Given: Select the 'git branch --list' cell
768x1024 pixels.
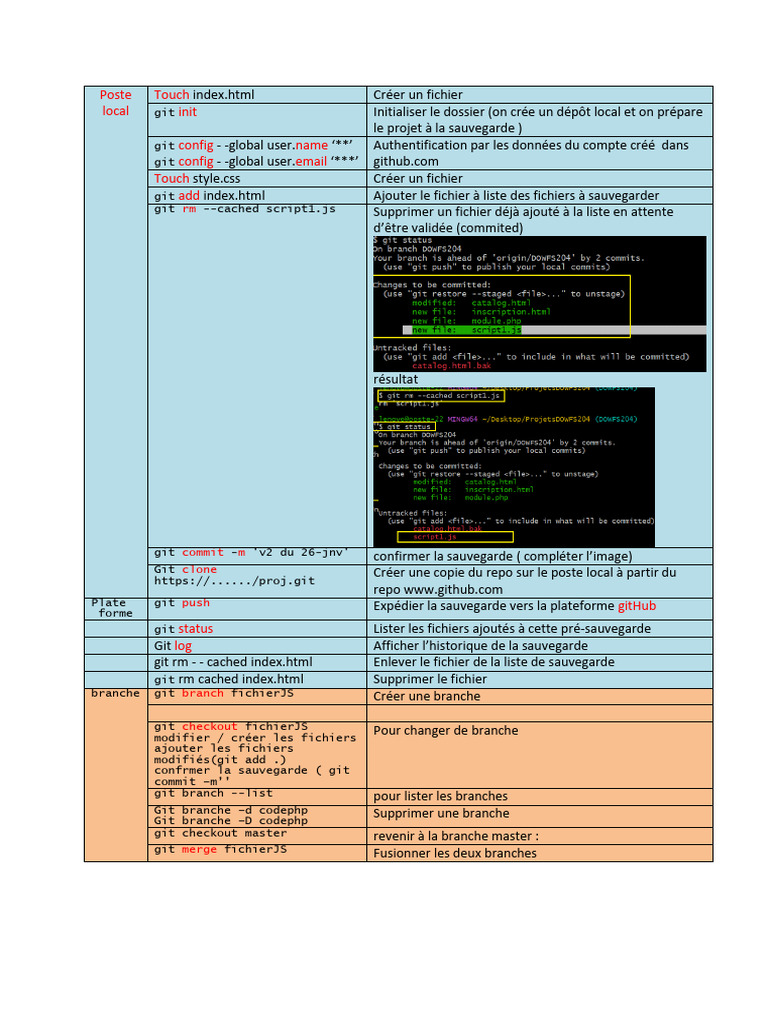Looking at the screenshot, I should click(257, 796).
